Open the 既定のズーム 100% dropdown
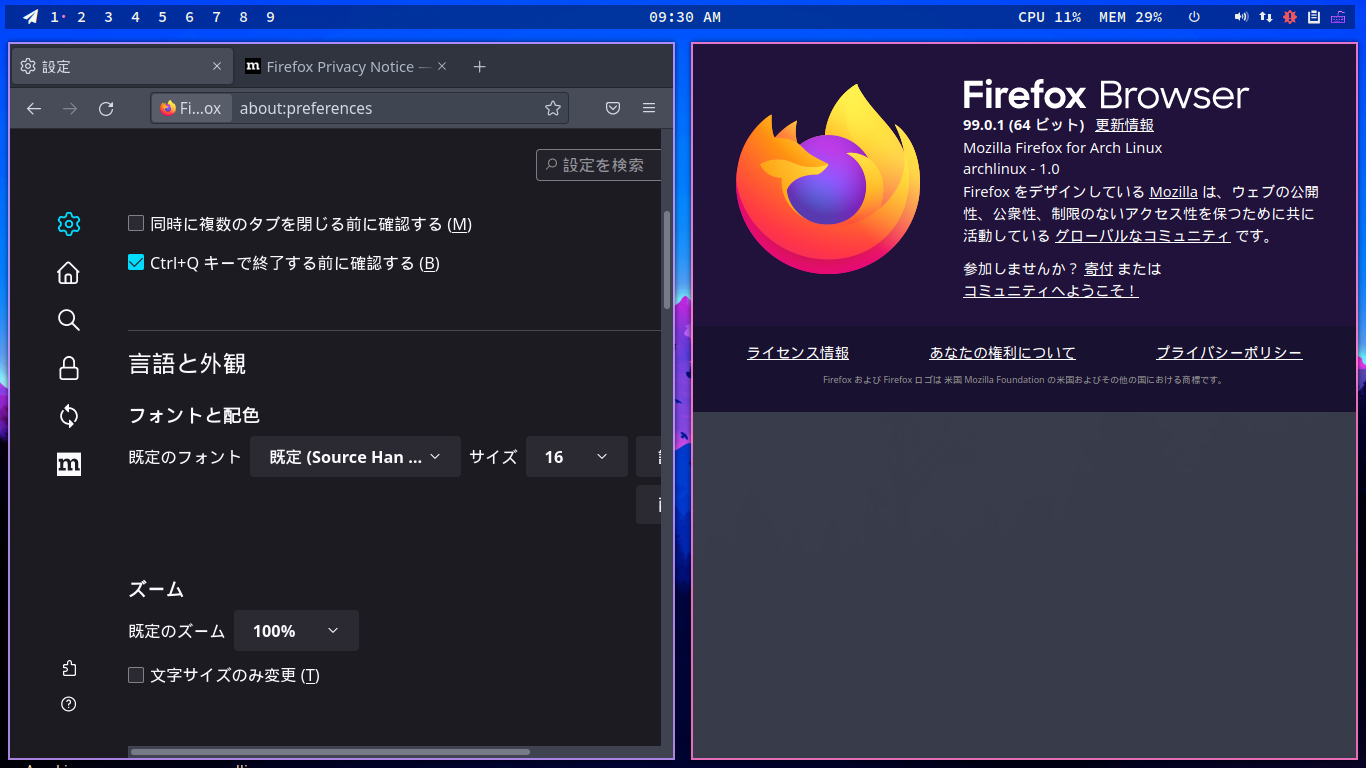The width and height of the screenshot is (1366, 768). (x=296, y=631)
